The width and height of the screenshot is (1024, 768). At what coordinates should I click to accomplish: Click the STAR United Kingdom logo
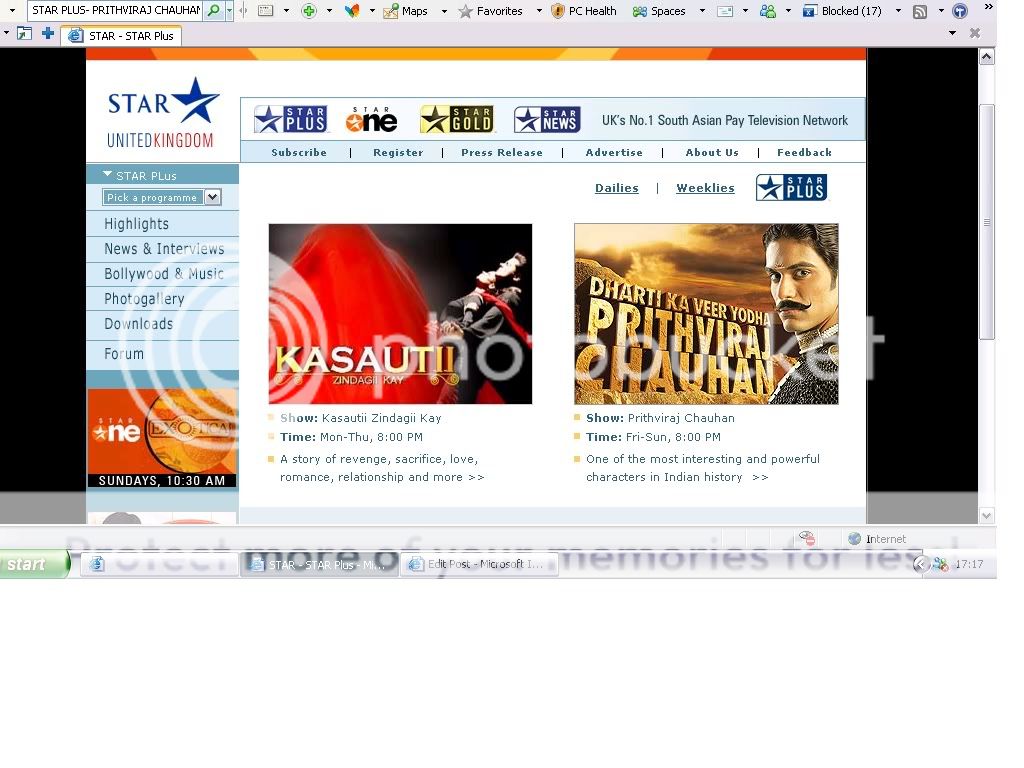point(161,112)
